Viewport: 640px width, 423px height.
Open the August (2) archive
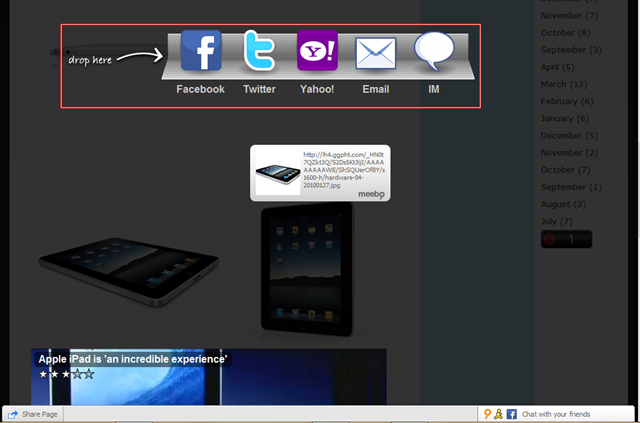pos(563,204)
